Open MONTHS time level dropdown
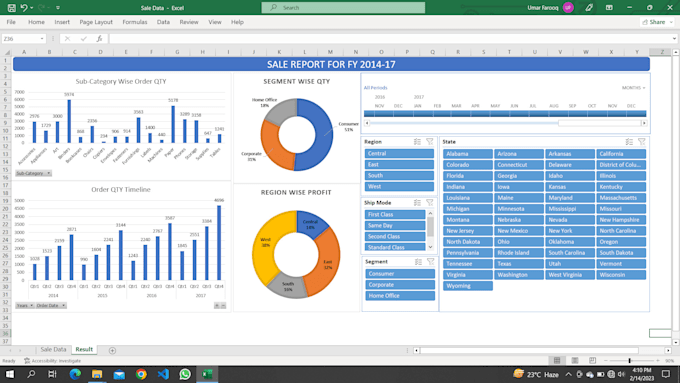680x383 pixels. click(x=634, y=88)
